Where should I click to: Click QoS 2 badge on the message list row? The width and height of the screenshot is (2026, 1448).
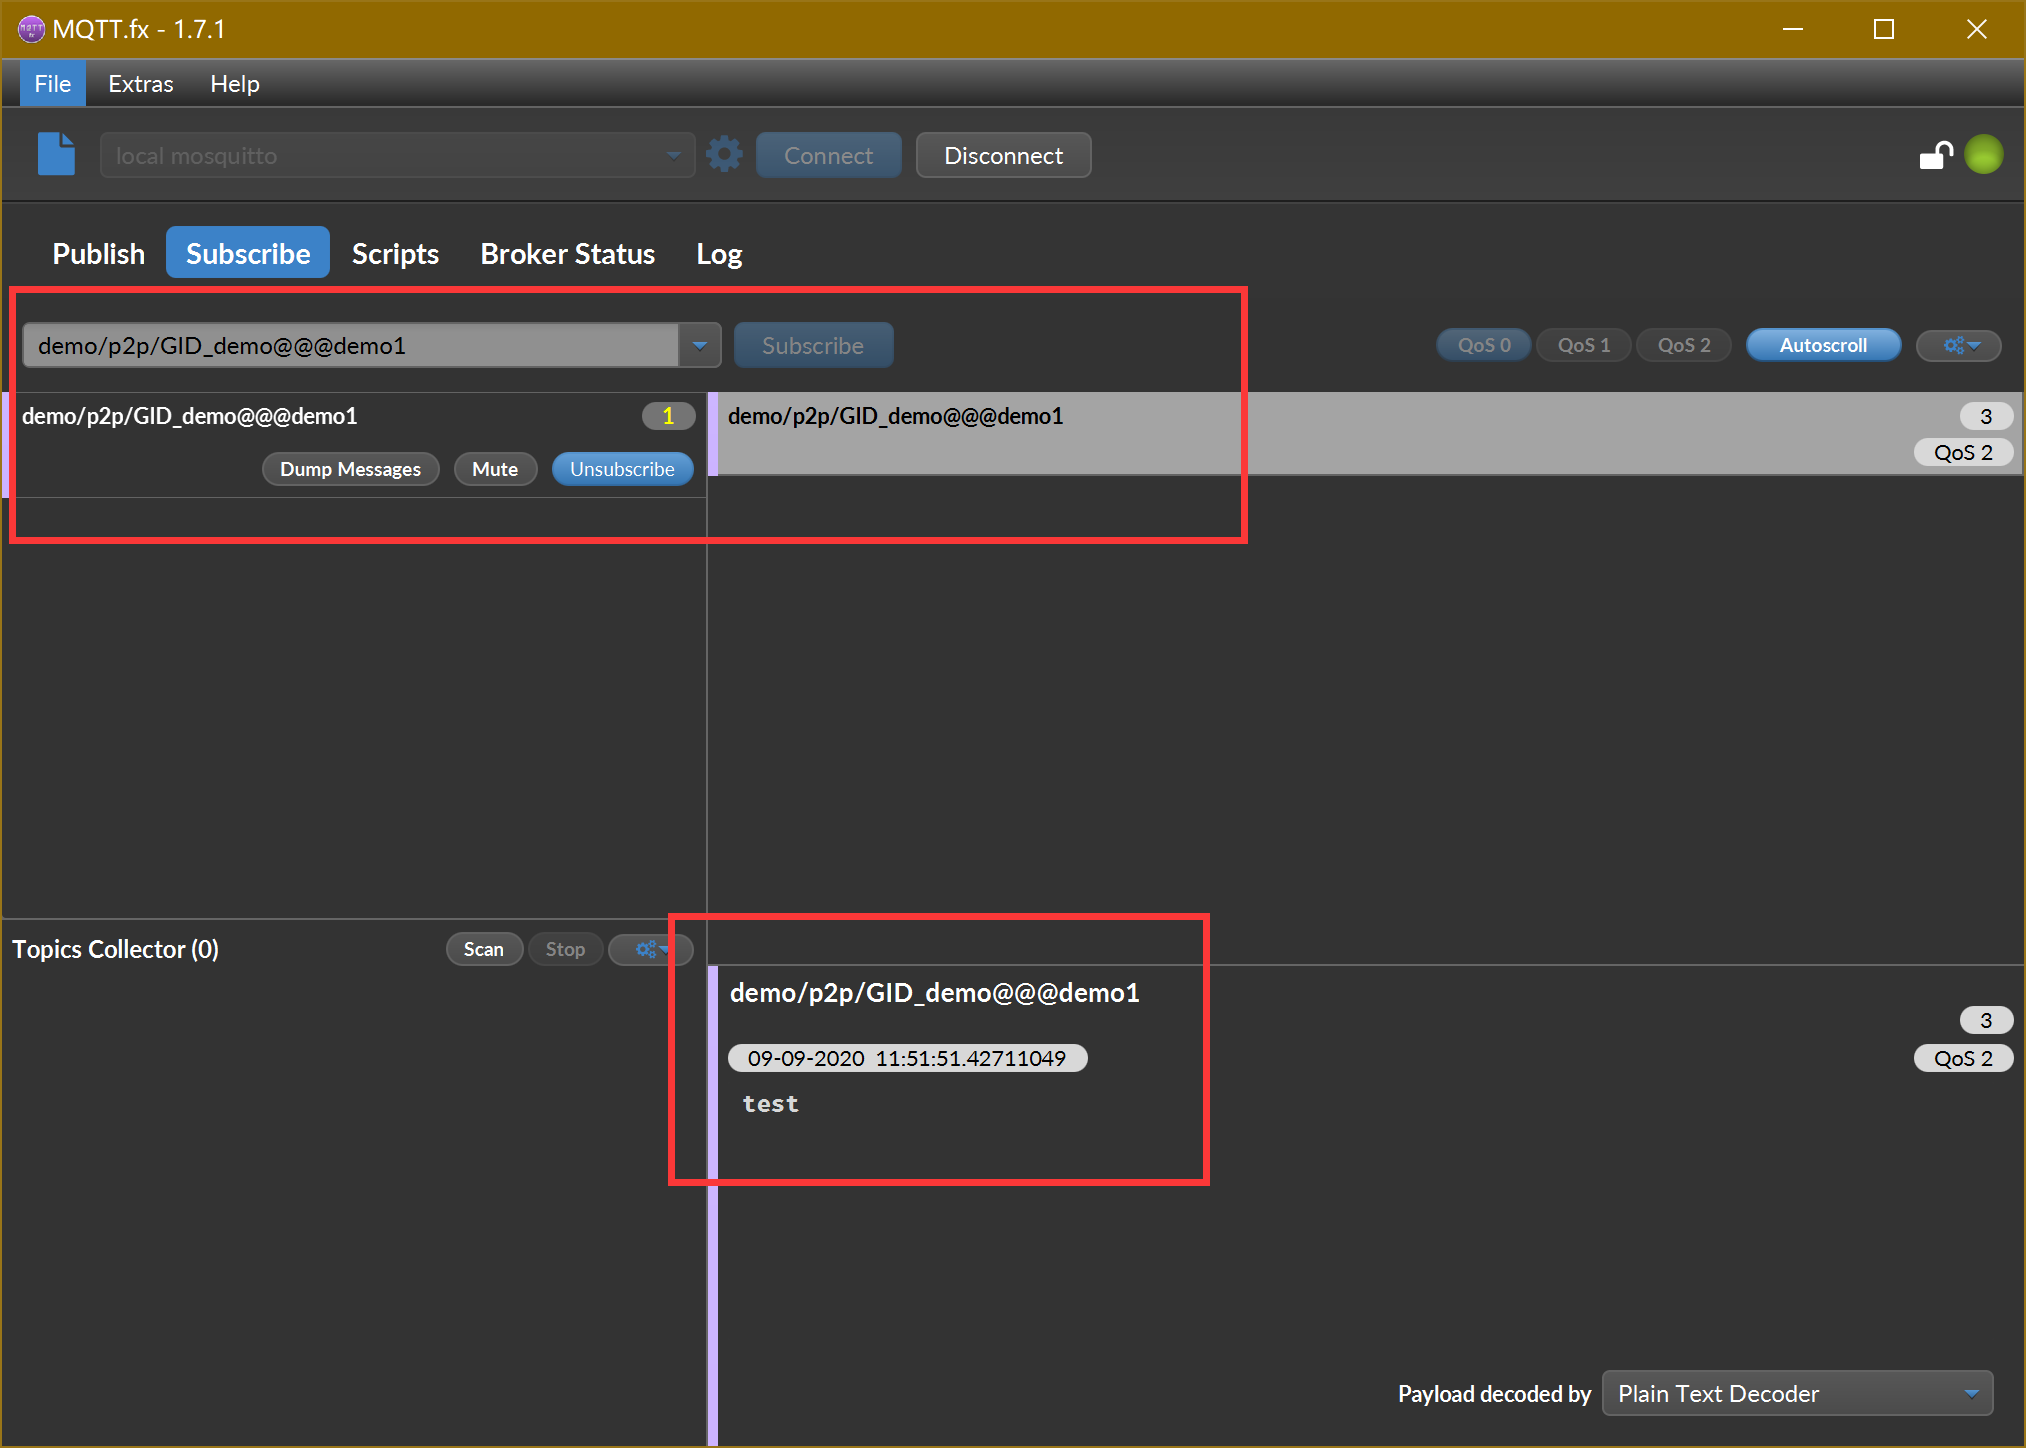pos(1963,452)
